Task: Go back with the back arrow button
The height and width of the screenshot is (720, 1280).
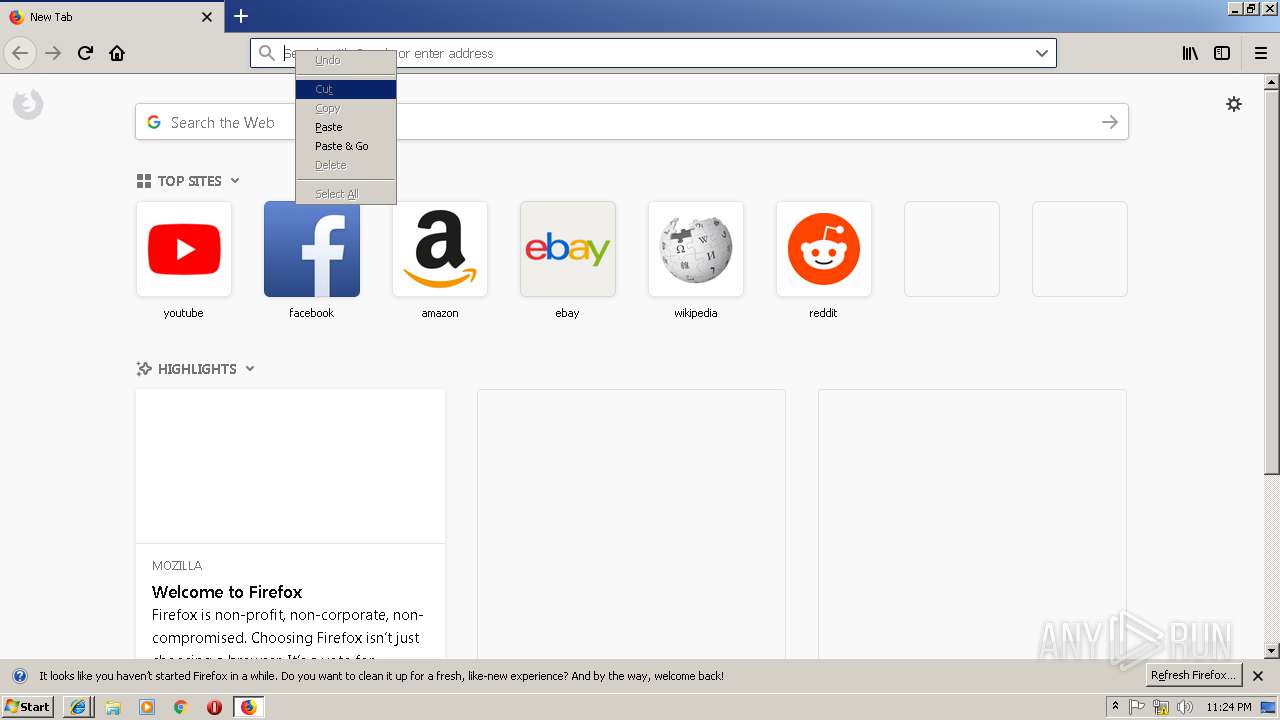Action: (x=20, y=53)
